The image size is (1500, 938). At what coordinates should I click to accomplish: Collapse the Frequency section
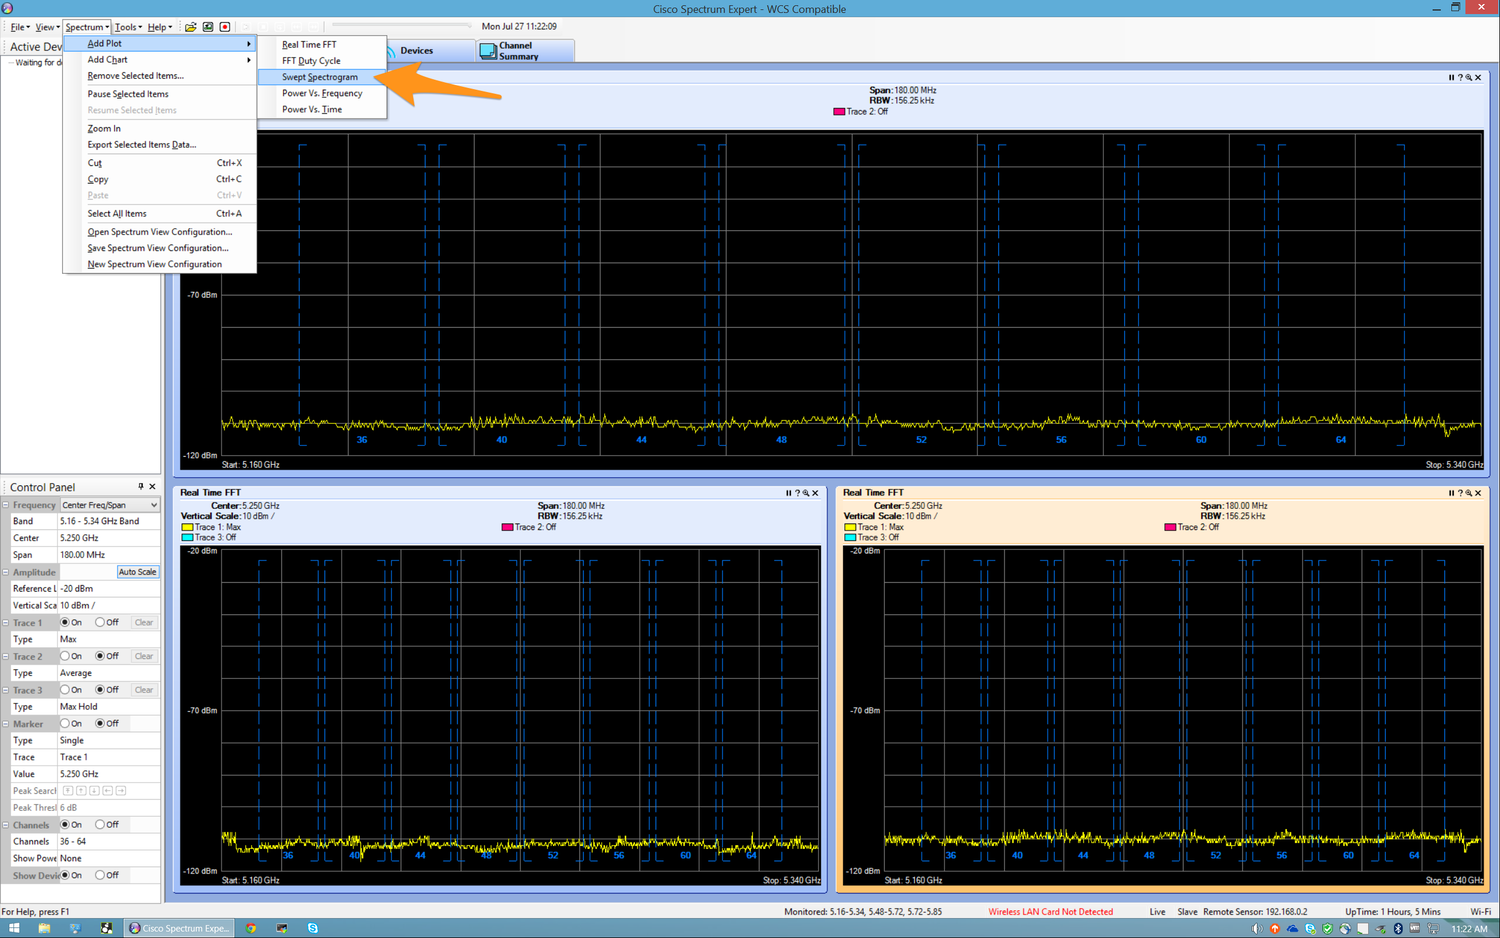6,505
